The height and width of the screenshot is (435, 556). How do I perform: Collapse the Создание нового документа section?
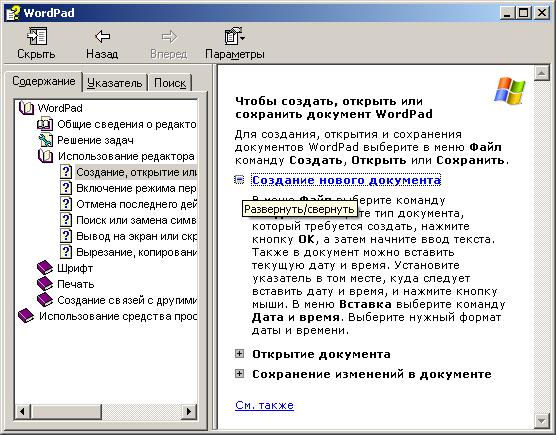point(239,180)
